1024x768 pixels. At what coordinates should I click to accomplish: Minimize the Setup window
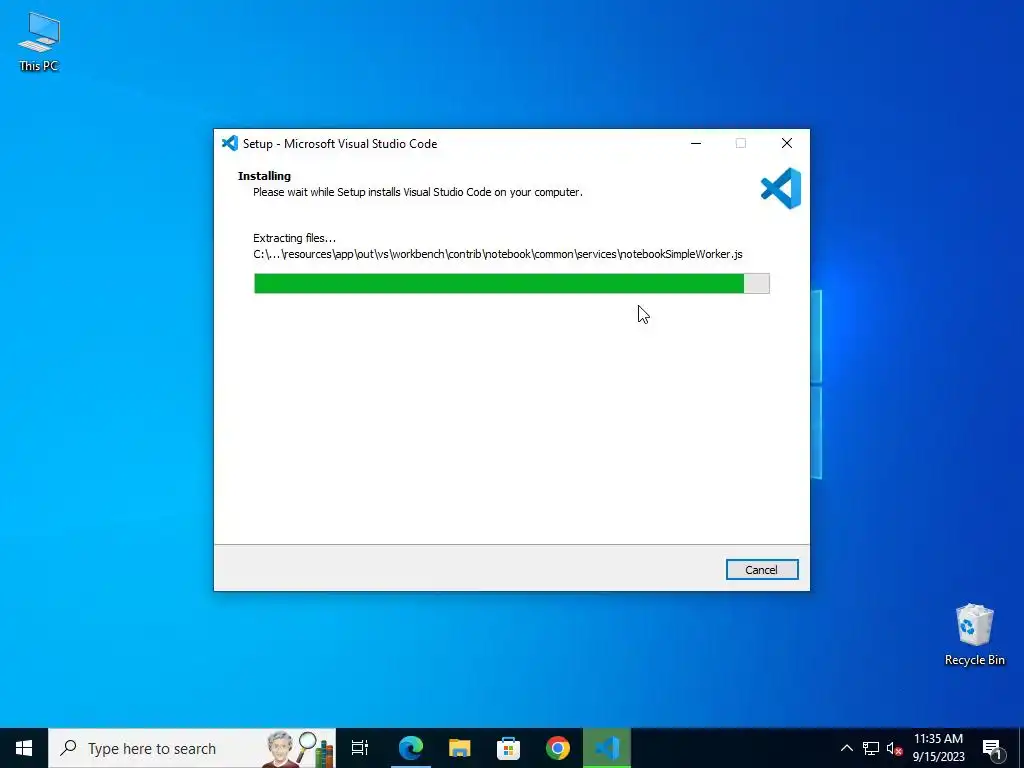click(696, 143)
